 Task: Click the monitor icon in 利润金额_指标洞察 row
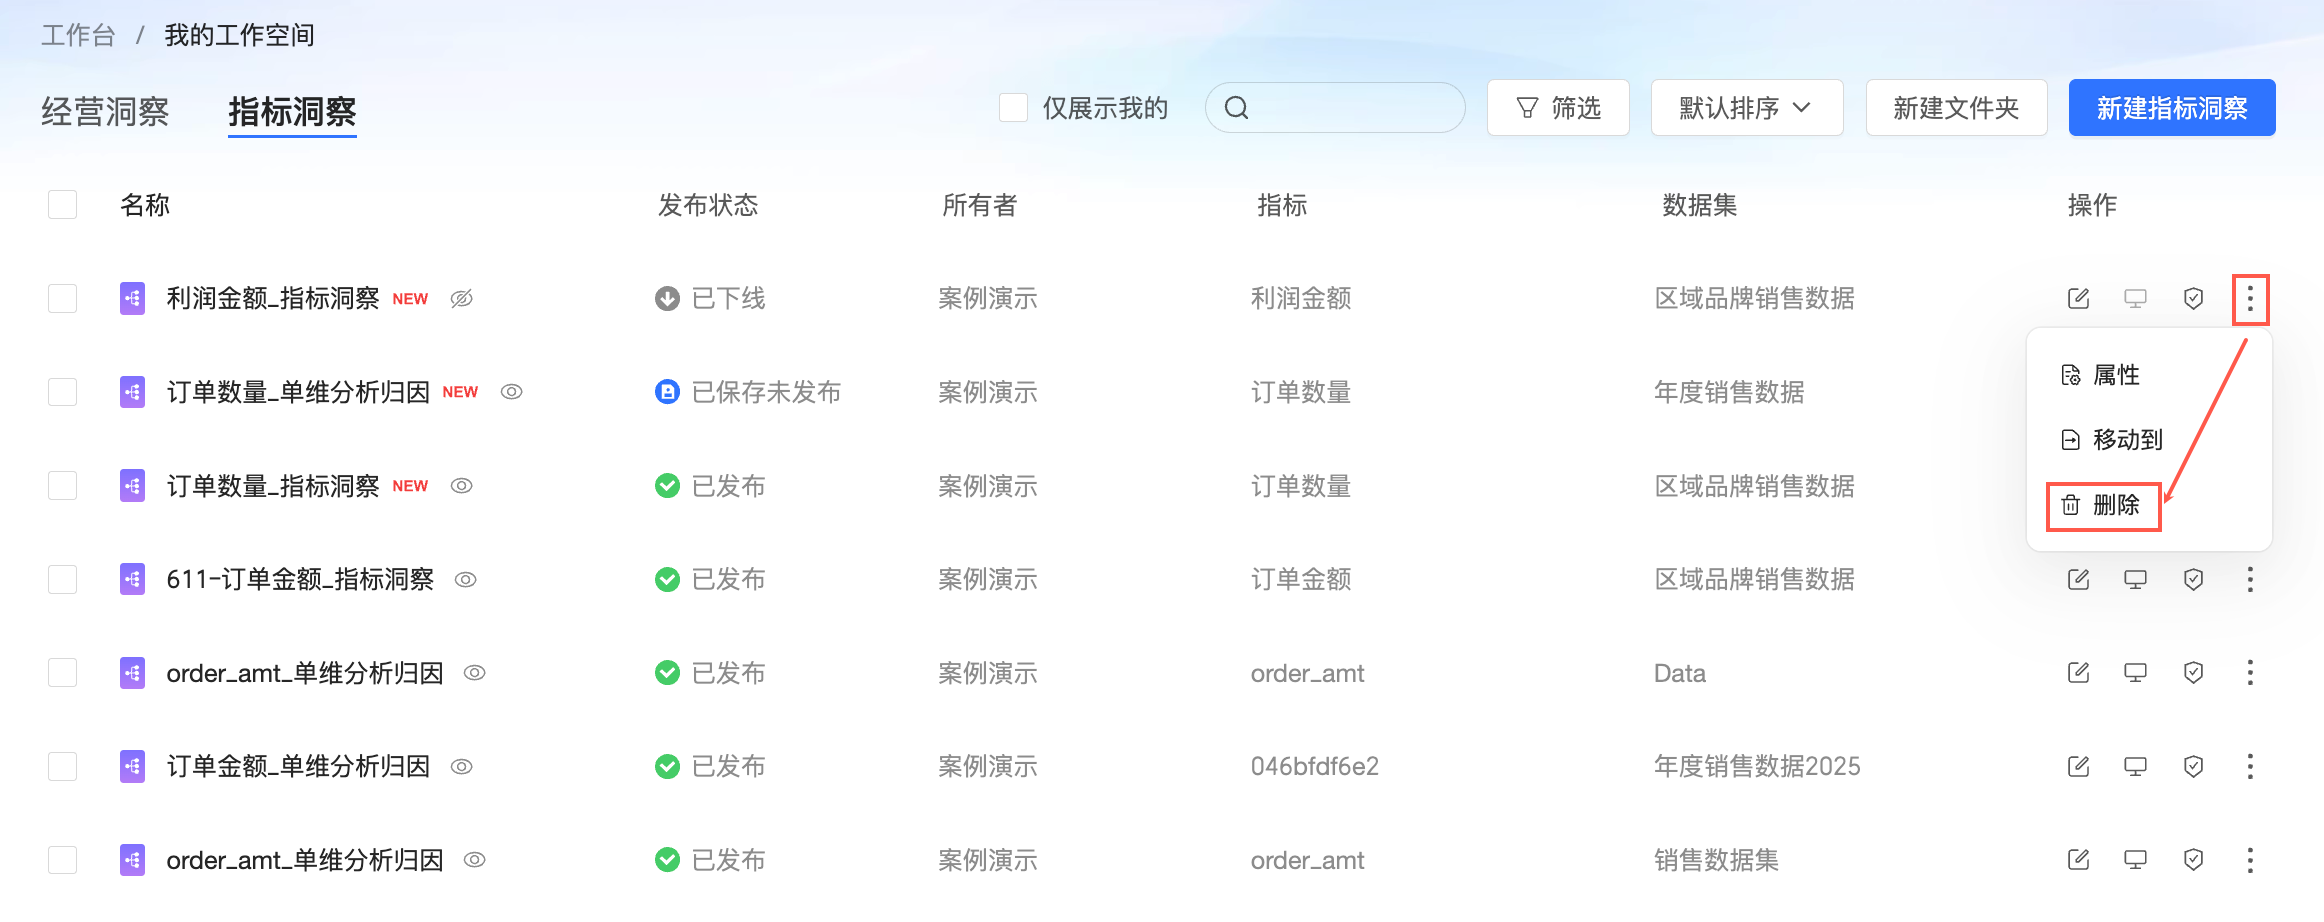tap(2135, 298)
